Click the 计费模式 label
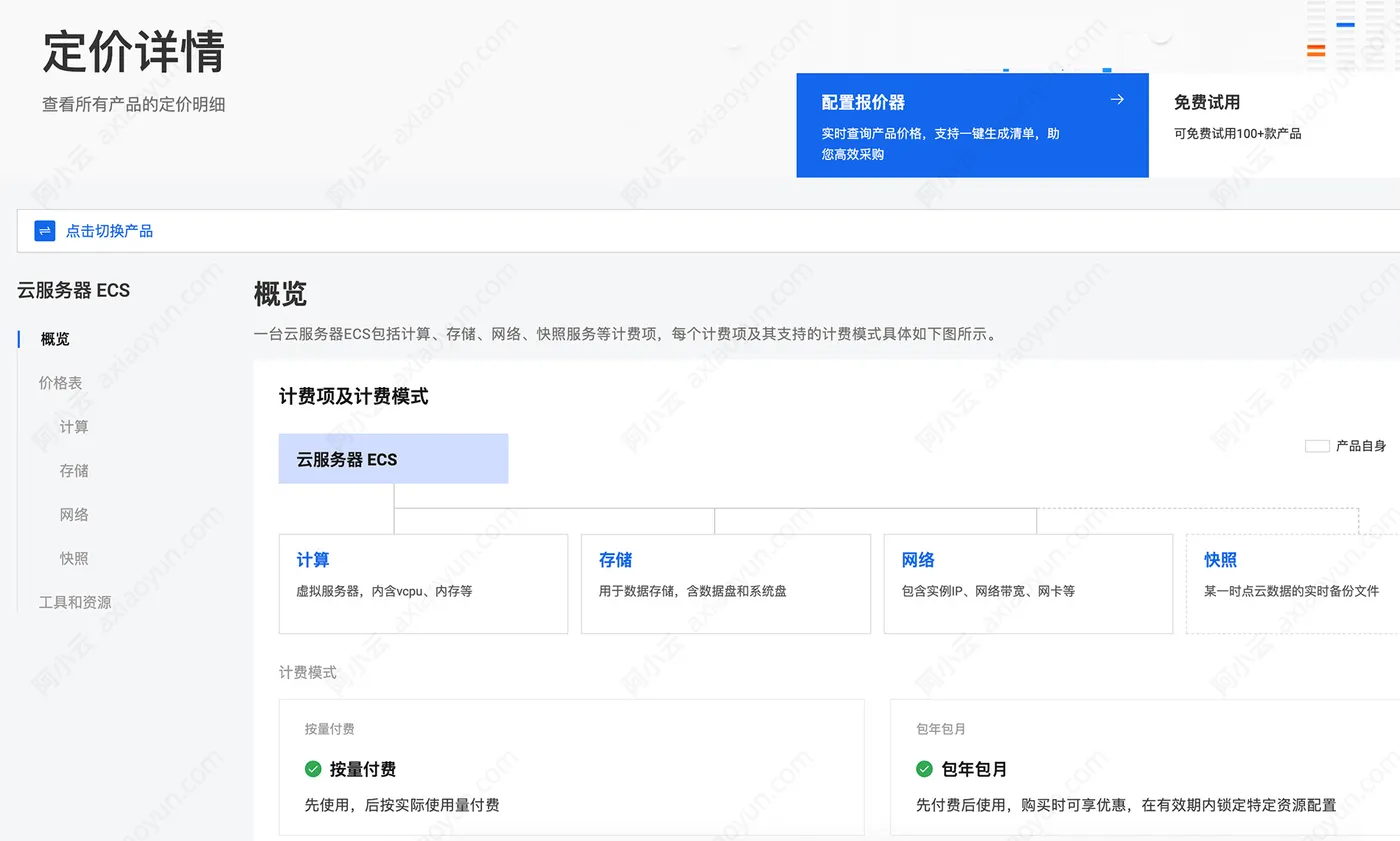The height and width of the screenshot is (841, 1400). 308,672
